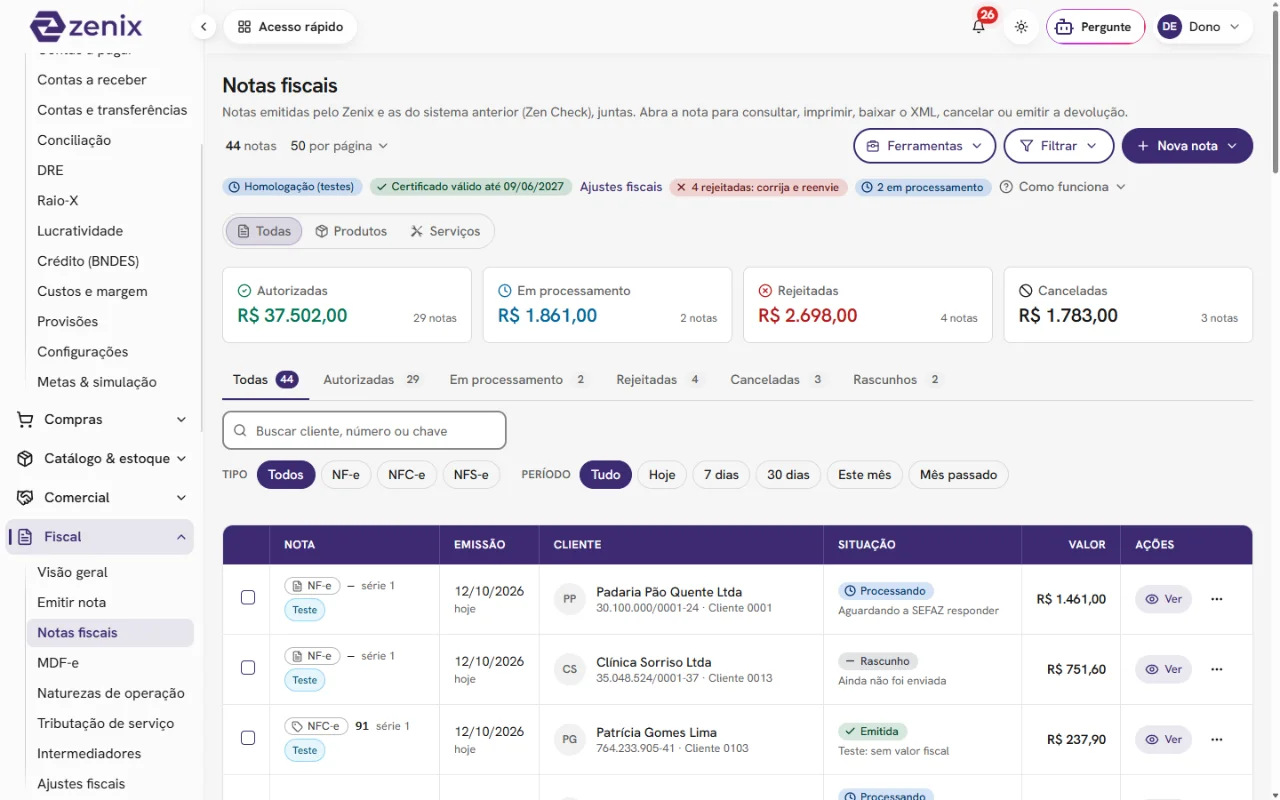The height and width of the screenshot is (800, 1280).
Task: Expand the Como funciona explanation
Action: [1062, 187]
